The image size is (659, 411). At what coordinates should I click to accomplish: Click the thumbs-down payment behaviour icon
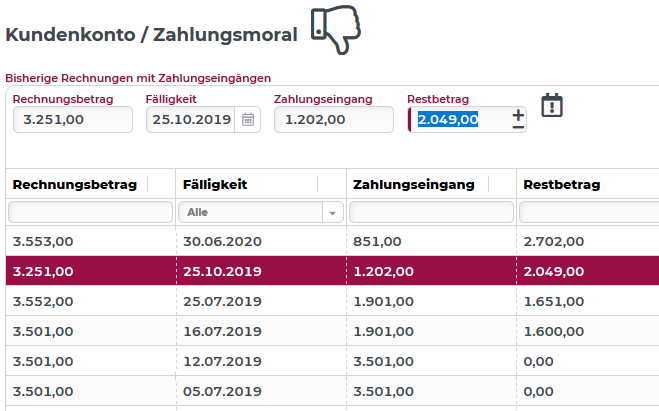pyautogui.click(x=334, y=30)
